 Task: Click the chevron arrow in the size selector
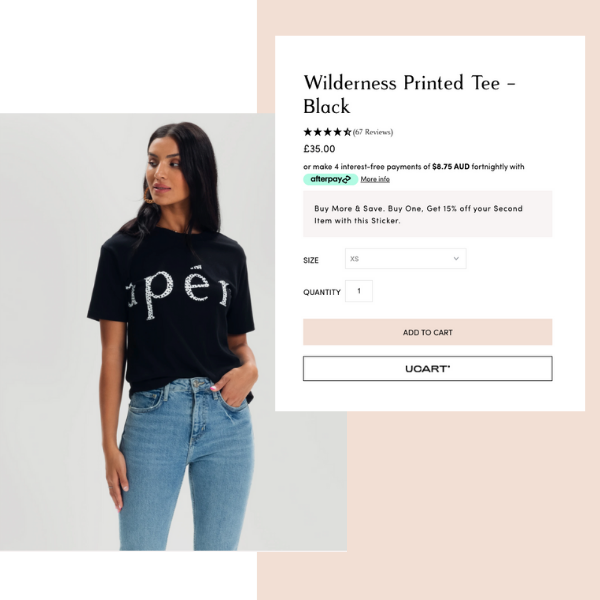(x=456, y=259)
